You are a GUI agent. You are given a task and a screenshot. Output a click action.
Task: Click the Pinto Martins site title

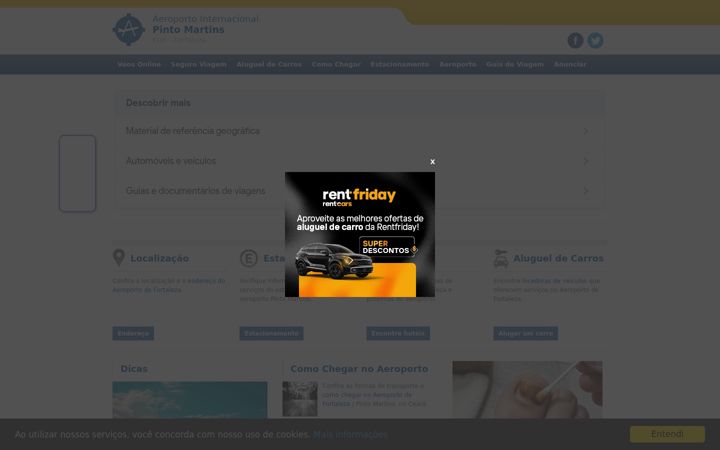pyautogui.click(x=188, y=30)
